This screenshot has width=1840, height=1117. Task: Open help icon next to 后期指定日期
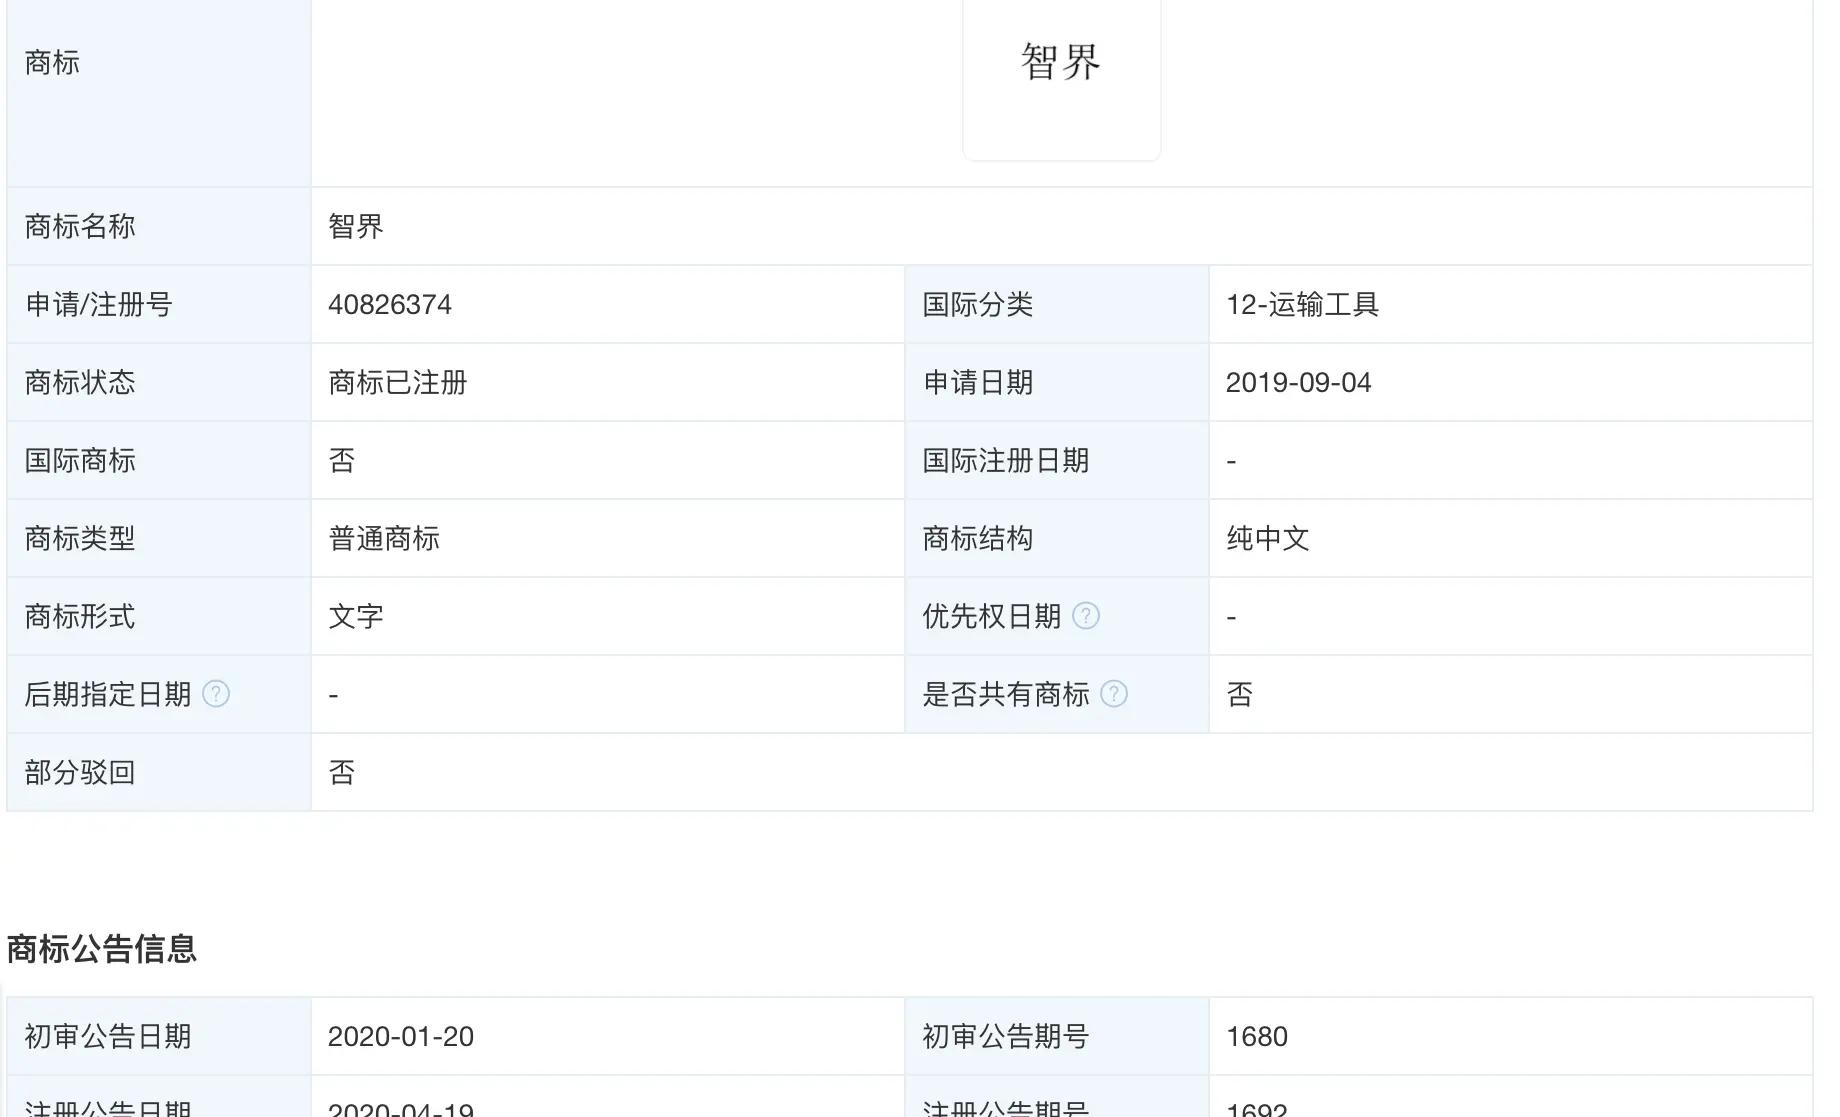click(216, 694)
